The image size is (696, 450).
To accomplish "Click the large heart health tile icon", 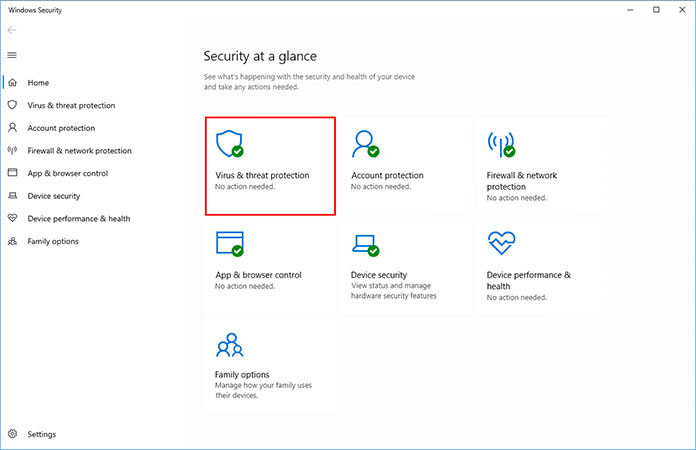I will tap(502, 243).
